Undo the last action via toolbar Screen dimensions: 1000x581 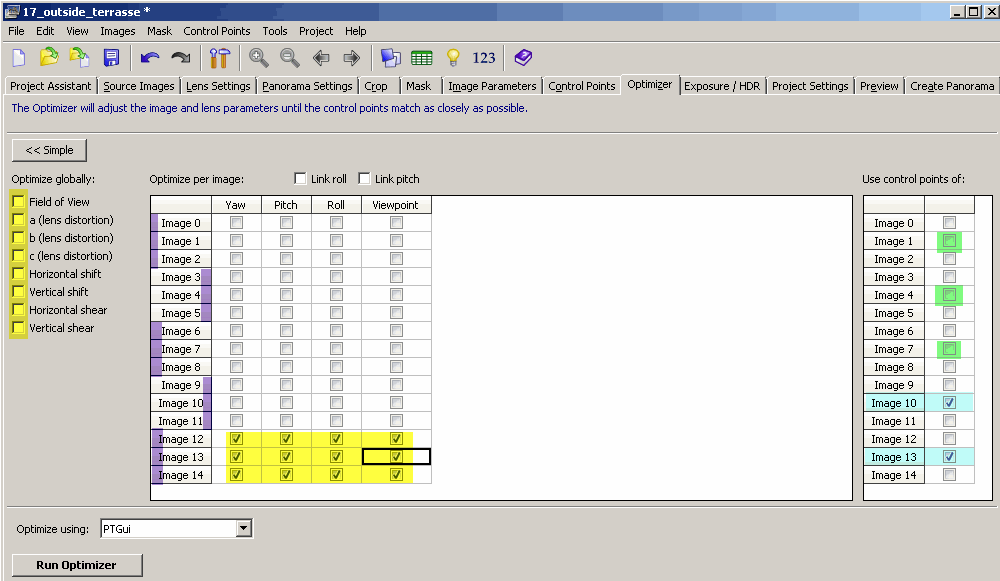[x=150, y=57]
